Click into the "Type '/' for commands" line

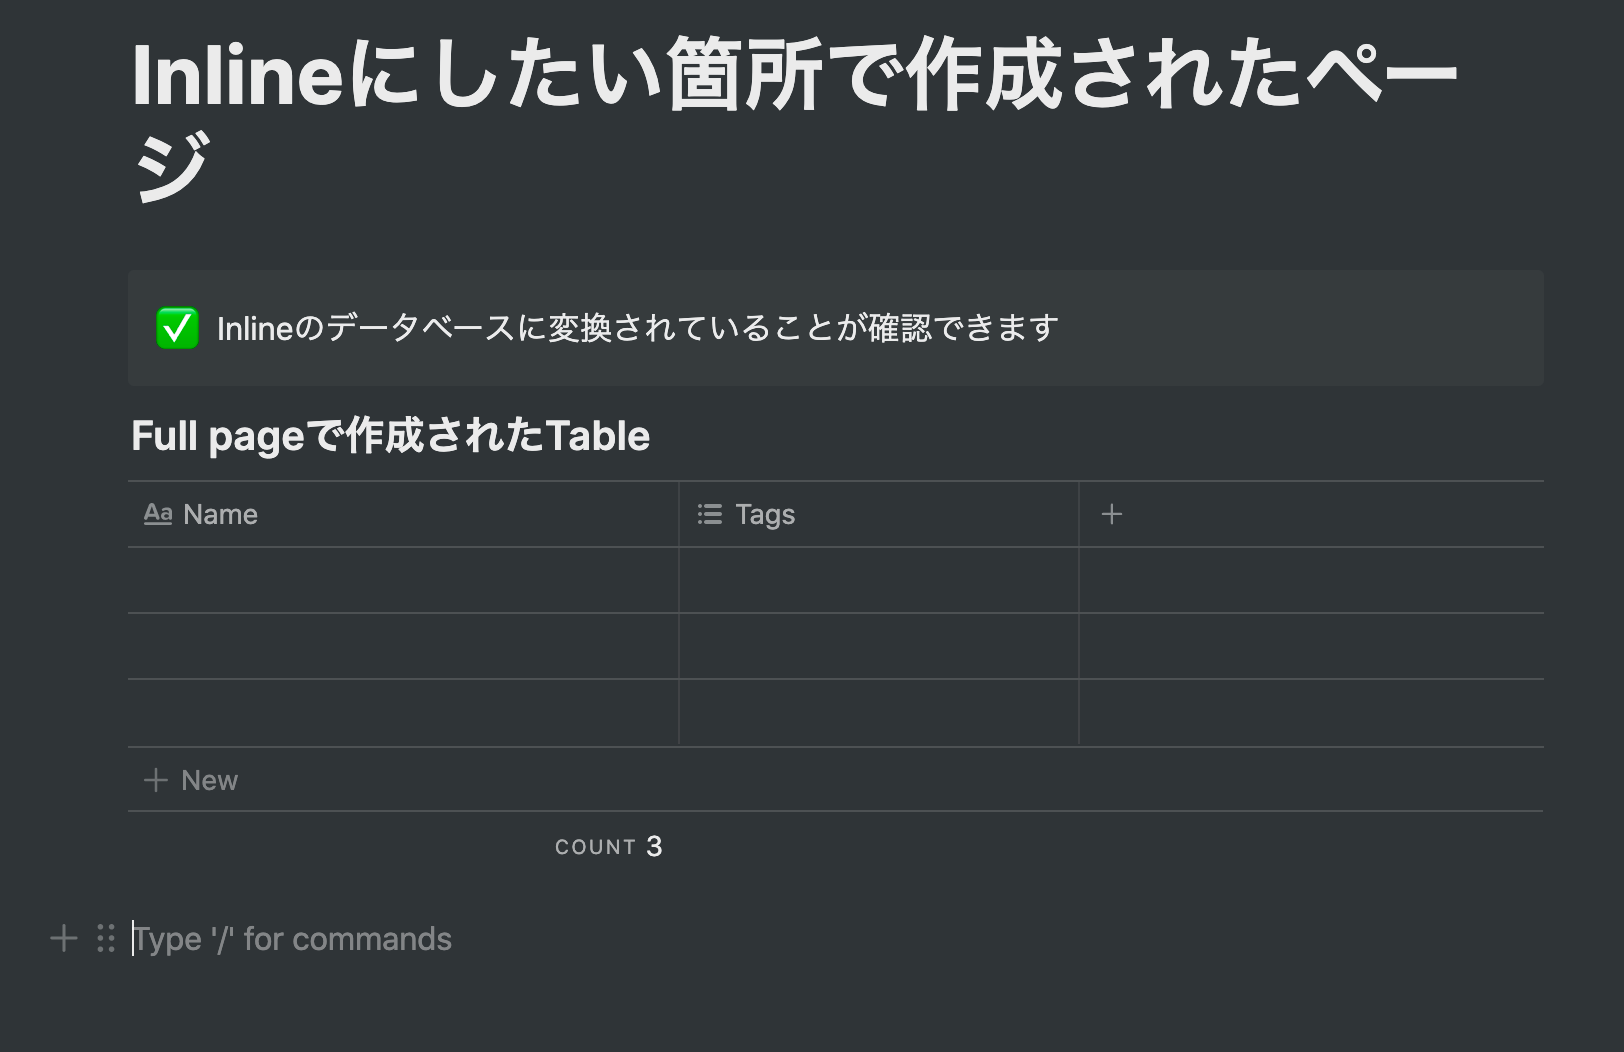[292, 939]
